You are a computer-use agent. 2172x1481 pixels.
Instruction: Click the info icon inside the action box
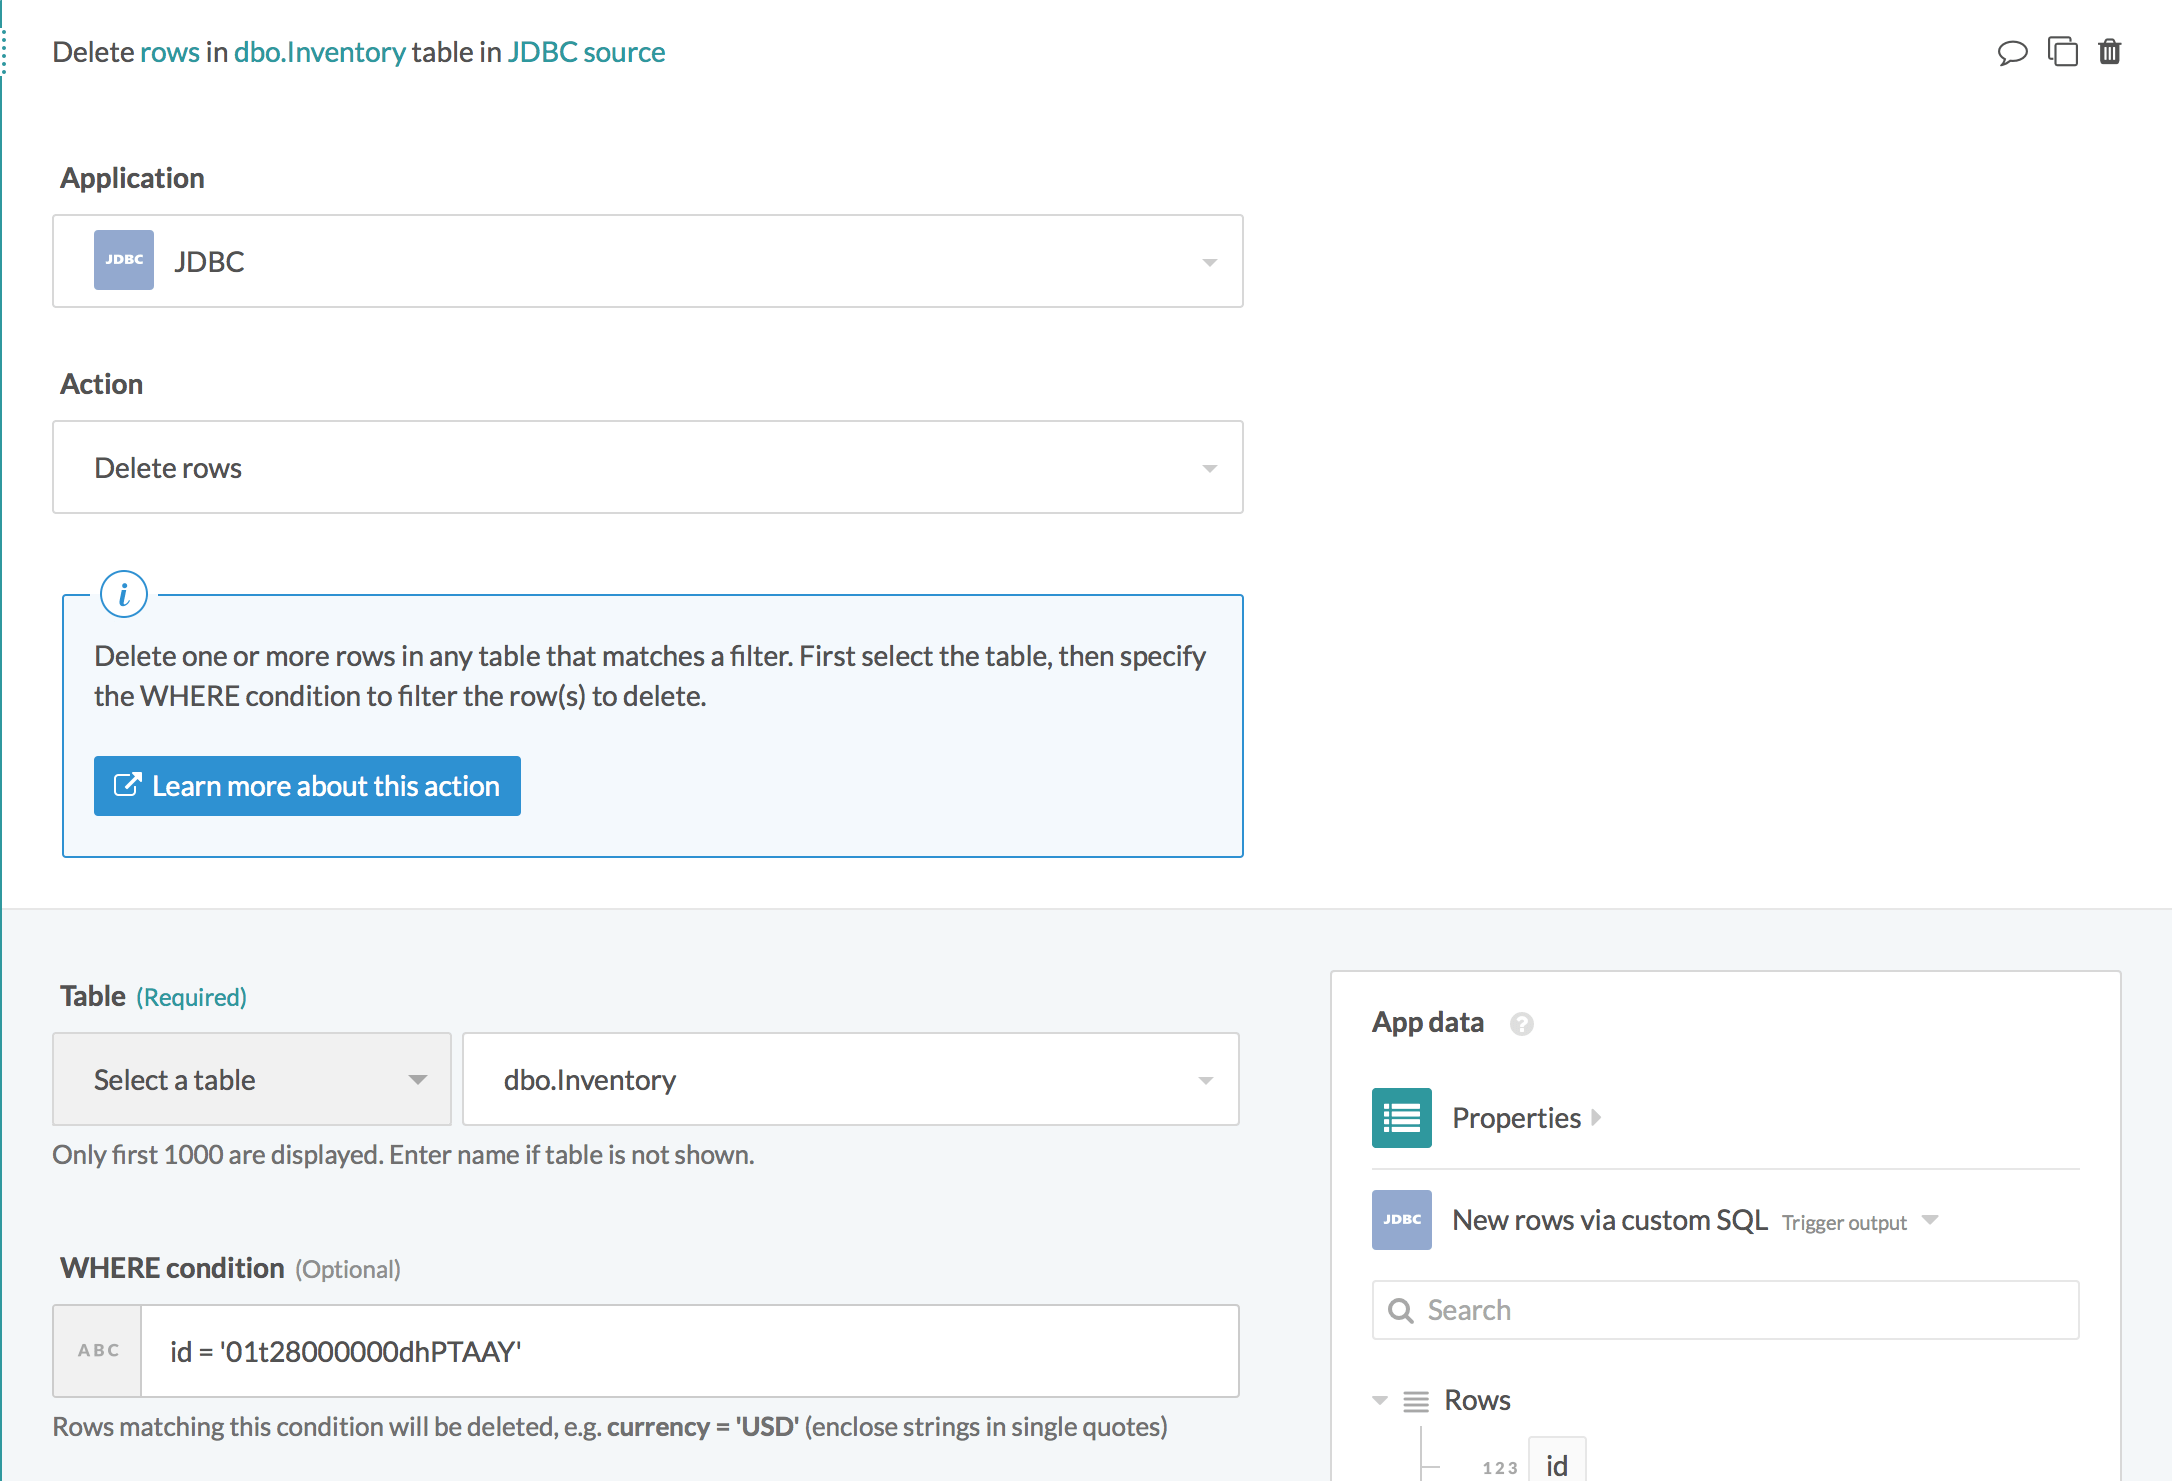122,593
